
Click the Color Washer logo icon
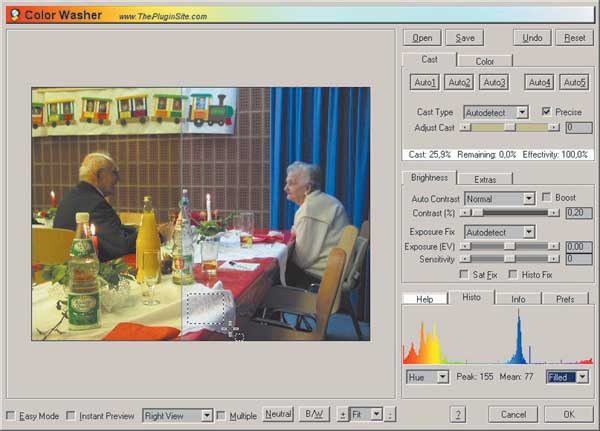pyautogui.click(x=15, y=15)
